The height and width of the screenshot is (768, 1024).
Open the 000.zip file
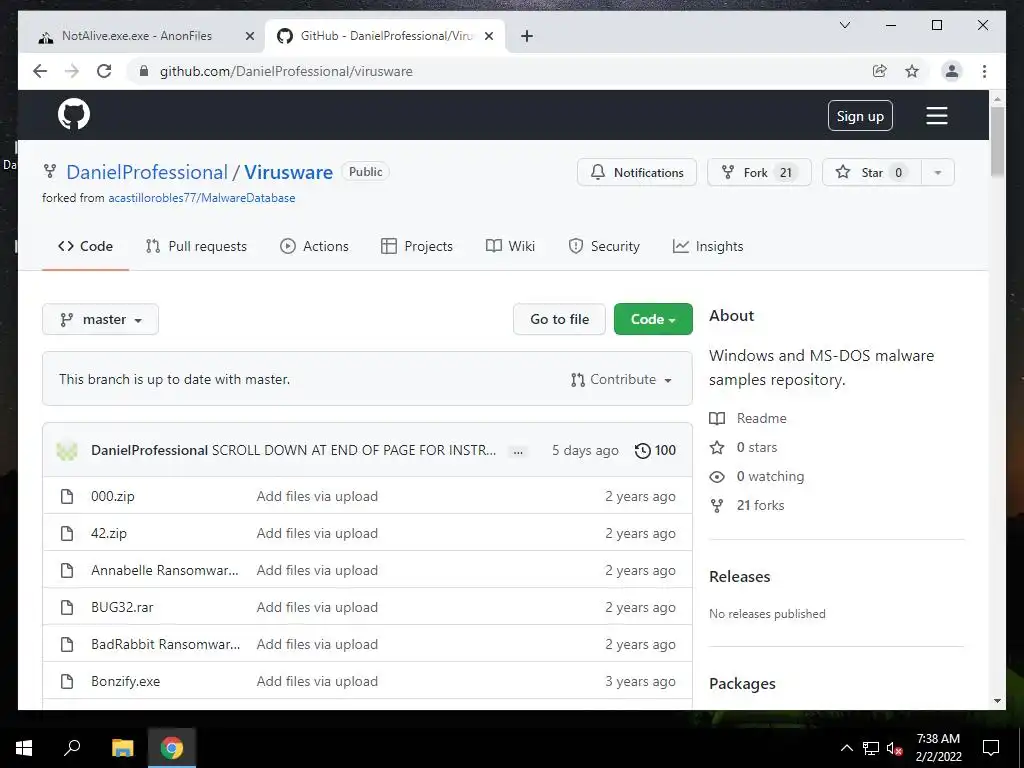pos(113,496)
